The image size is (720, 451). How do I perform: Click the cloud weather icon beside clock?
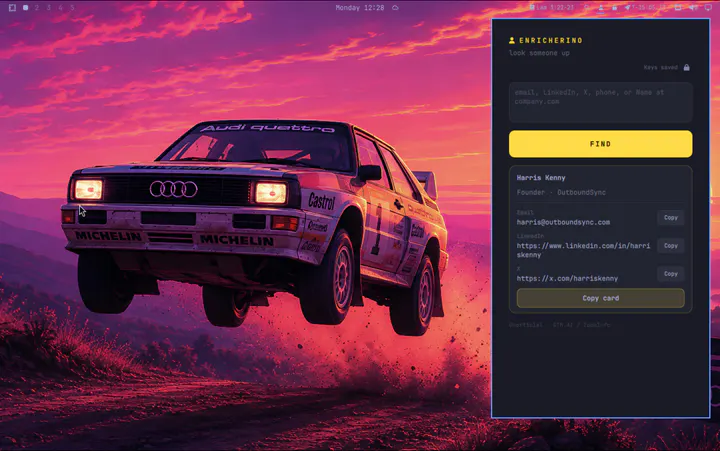coord(395,8)
